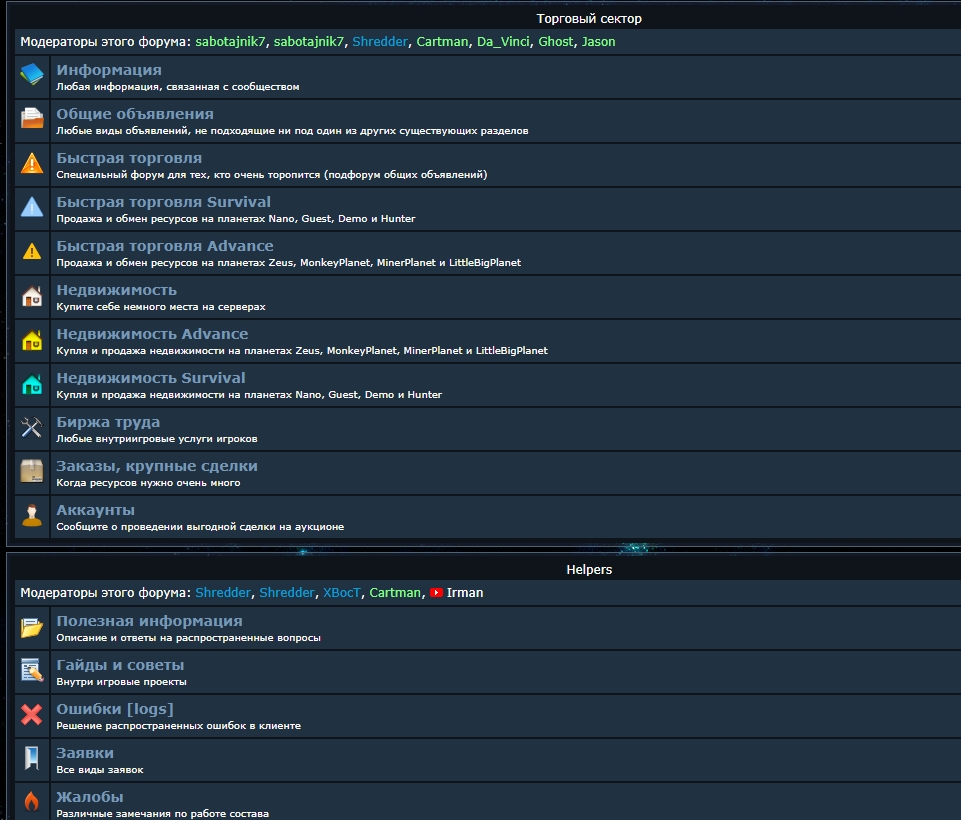Open the Быстрая торговля Advance forum
The image size is (961, 820).
tap(164, 246)
